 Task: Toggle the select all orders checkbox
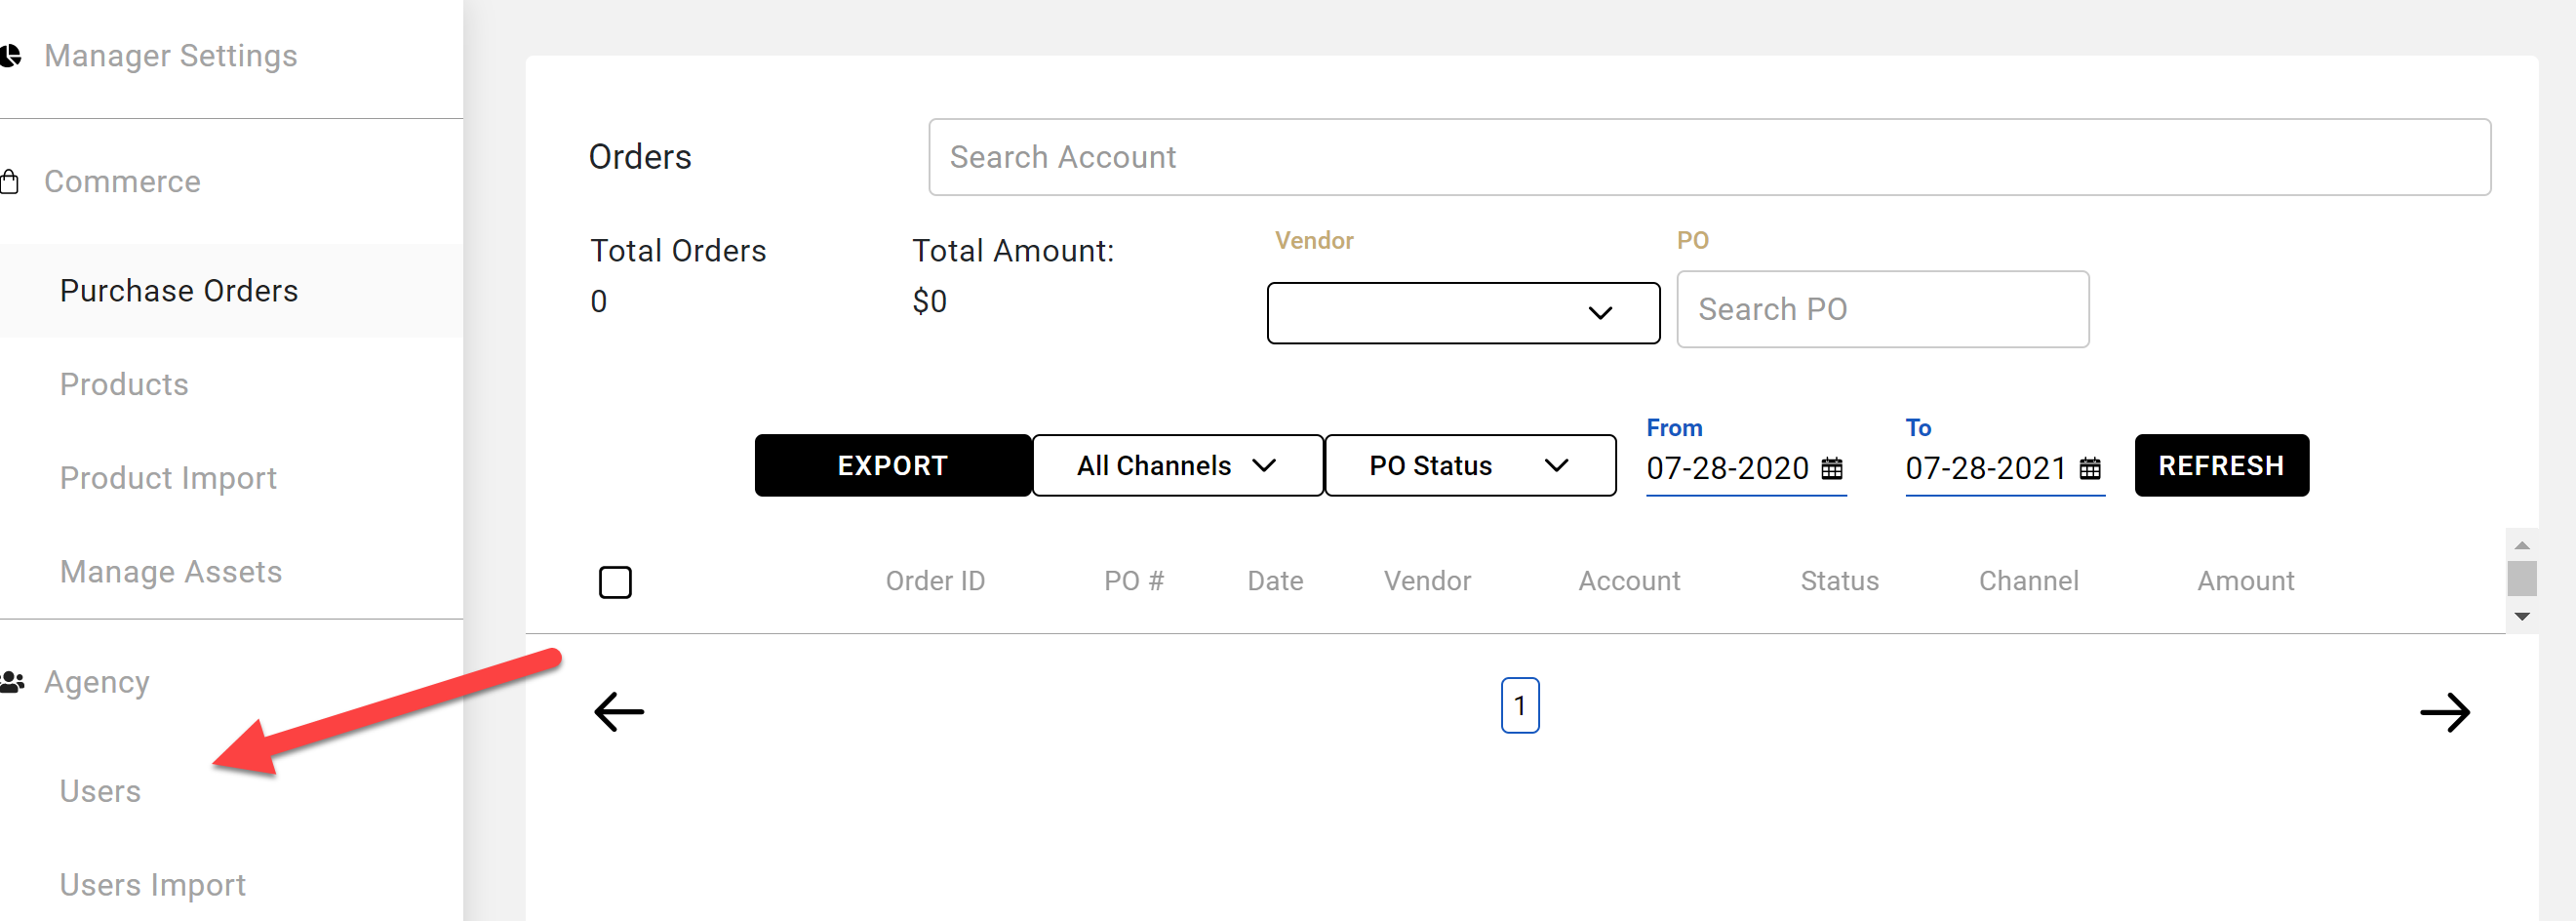click(615, 582)
